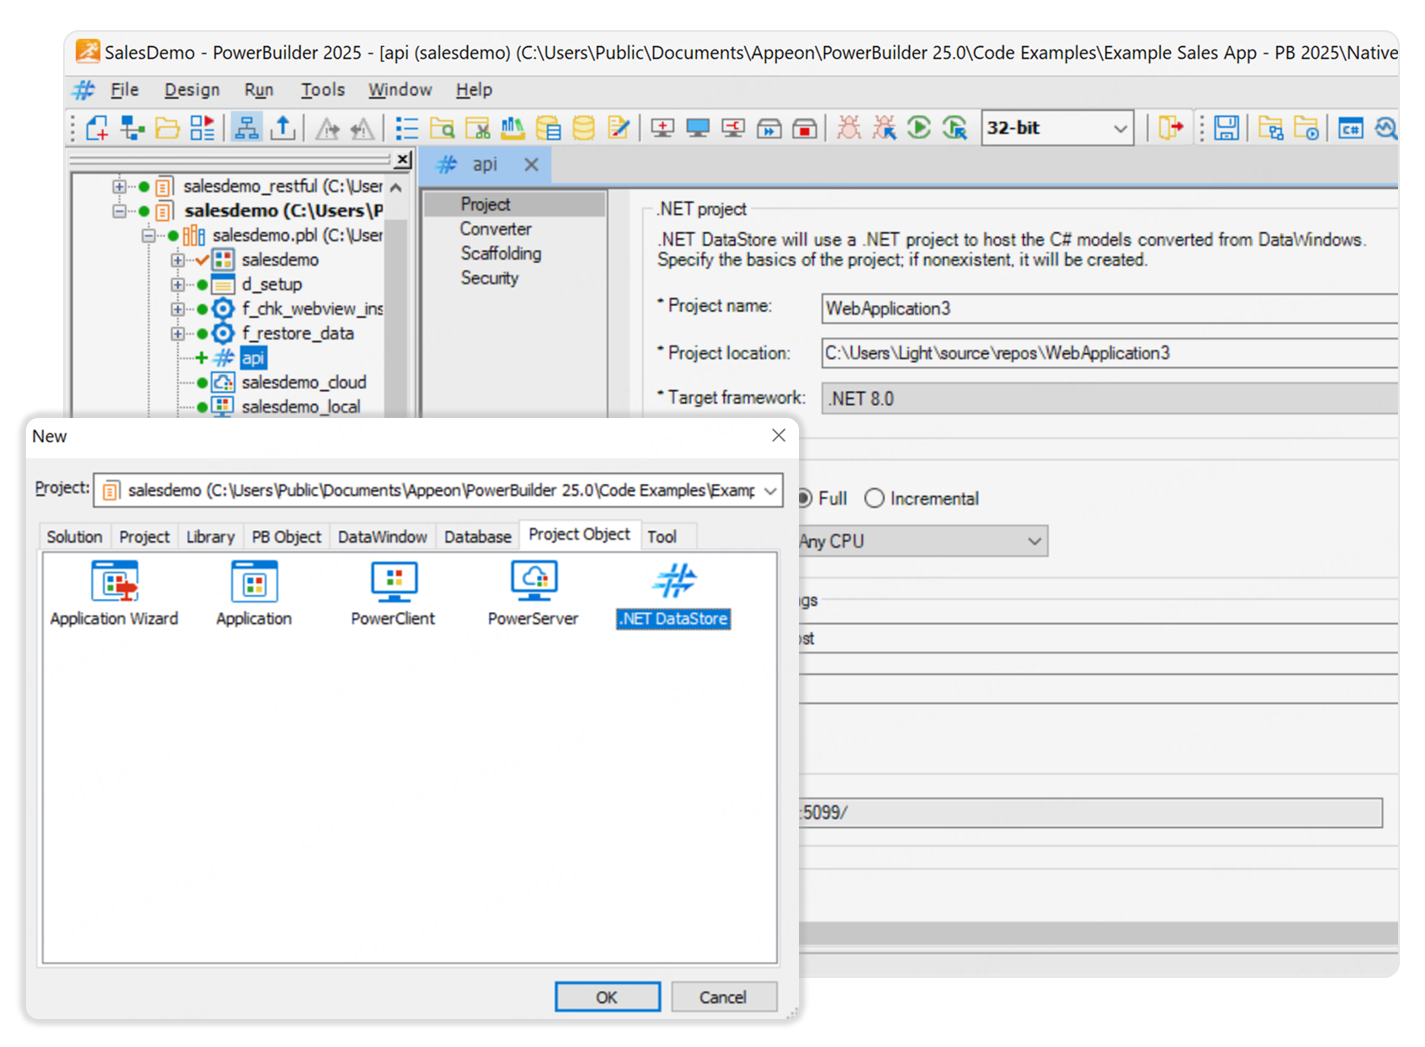Click the blue monitor icon
This screenshot has height=1047, width=1425.
(x=698, y=128)
